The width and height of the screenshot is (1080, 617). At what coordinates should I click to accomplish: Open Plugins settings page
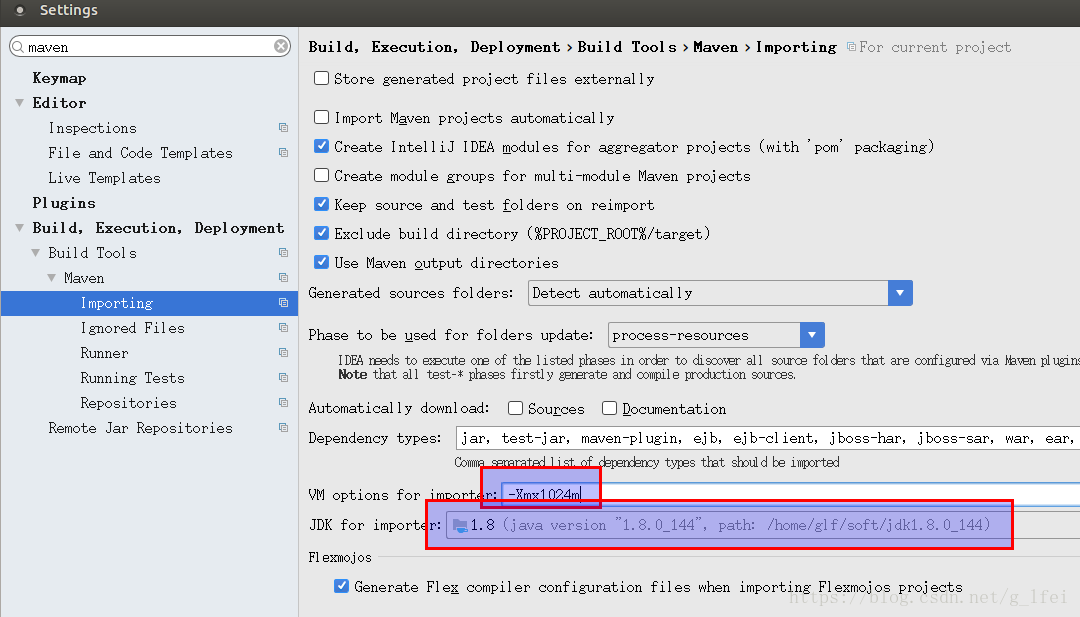pos(64,202)
